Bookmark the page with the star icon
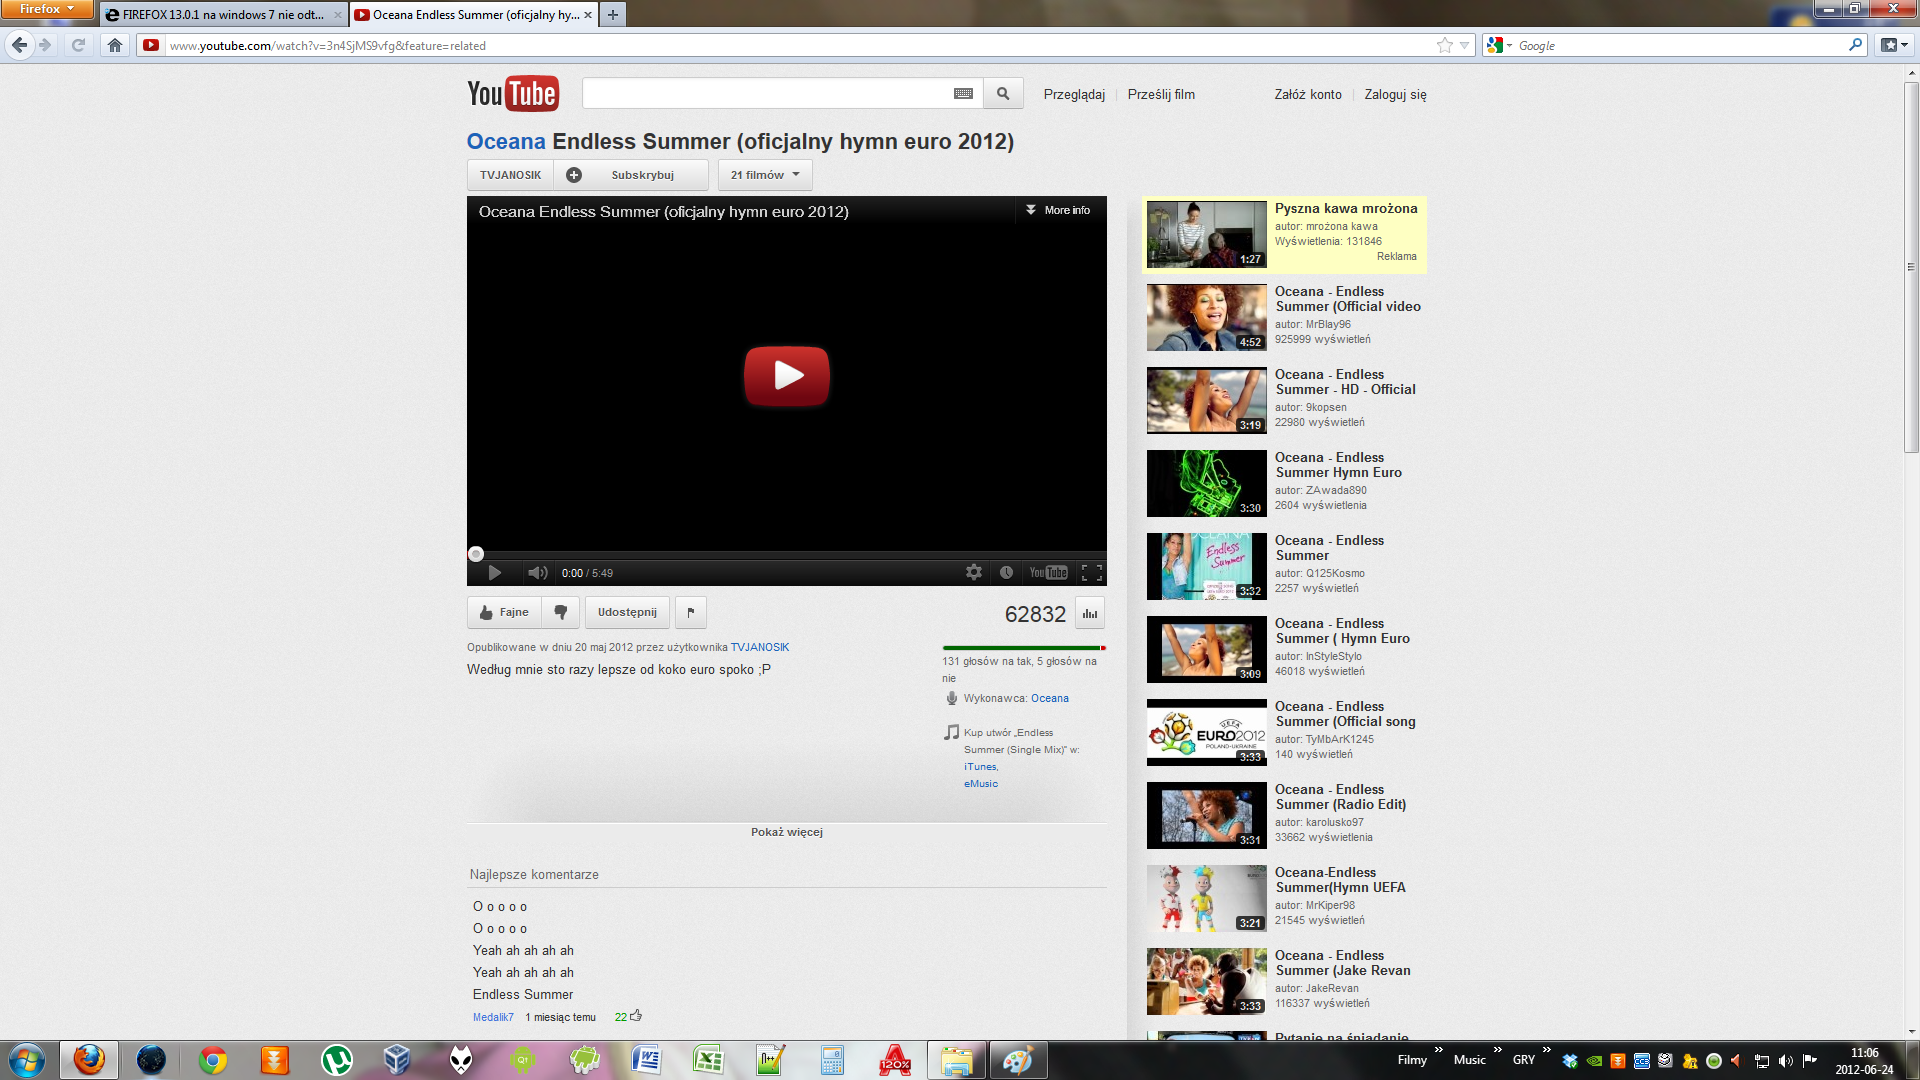 point(1444,44)
